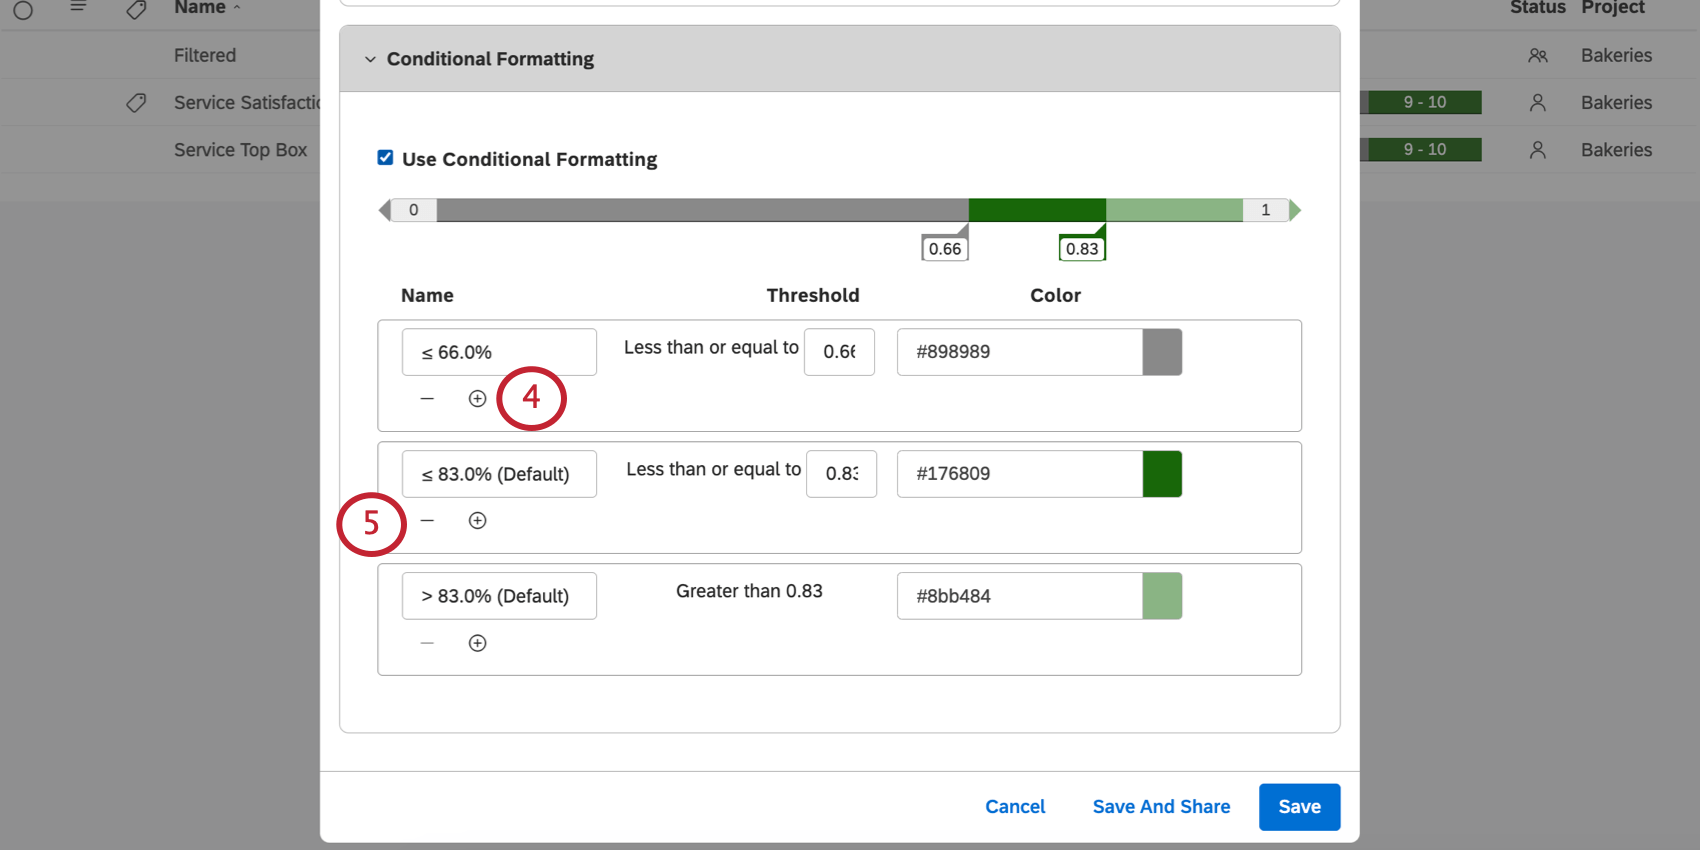The width and height of the screenshot is (1700, 850).
Task: Uncheck Use Conditional Formatting checkbox
Action: [x=385, y=158]
